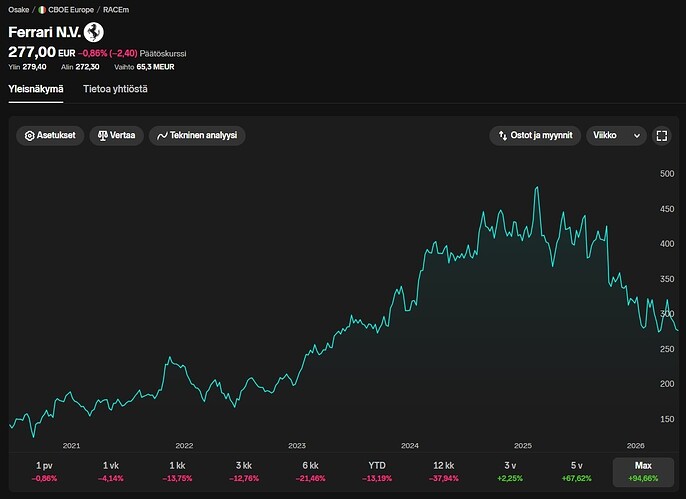Click the 450 price axis label
Screen dimensions: 686x499
[x=667, y=209]
